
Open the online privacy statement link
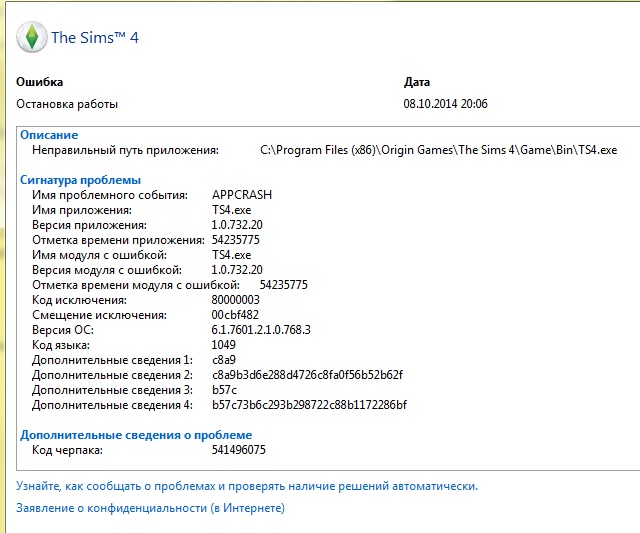(x=150, y=508)
